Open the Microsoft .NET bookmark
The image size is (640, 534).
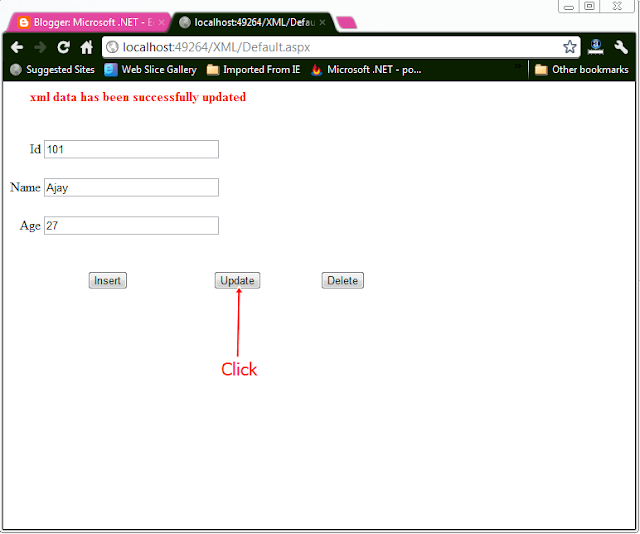pos(366,70)
